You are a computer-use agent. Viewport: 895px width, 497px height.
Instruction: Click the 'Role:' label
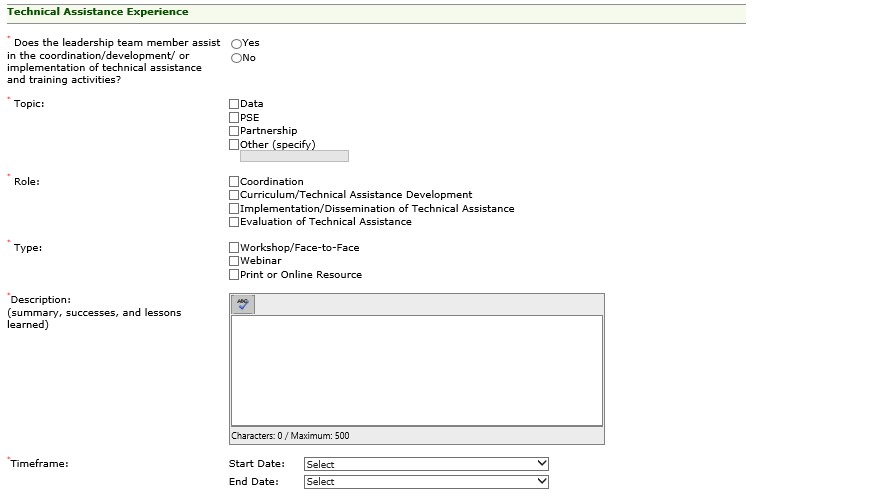pos(27,181)
